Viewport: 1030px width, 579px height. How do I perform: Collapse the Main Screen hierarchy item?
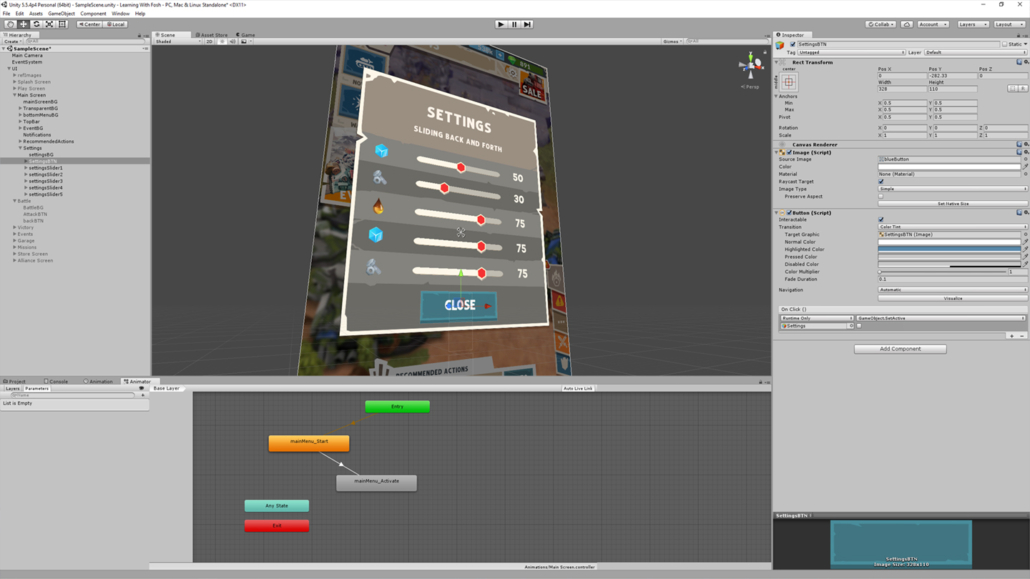pos(14,95)
